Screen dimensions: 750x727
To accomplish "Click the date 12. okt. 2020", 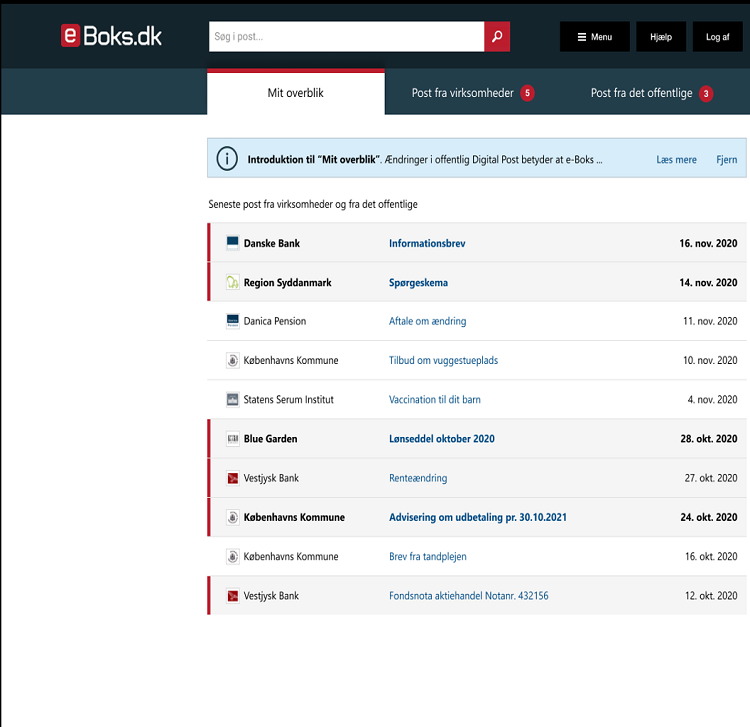I will (x=711, y=595).
